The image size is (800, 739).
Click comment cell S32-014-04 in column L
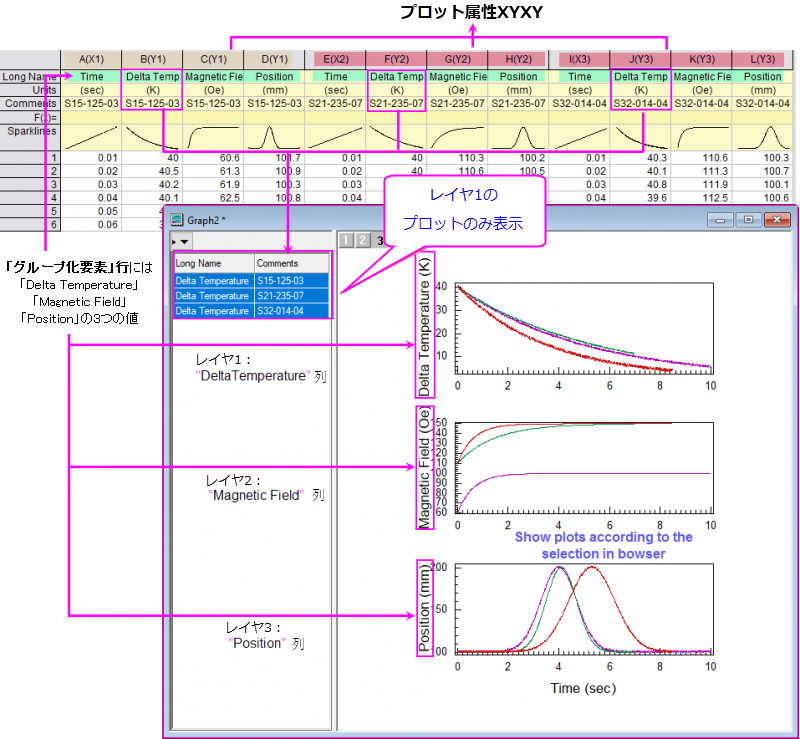click(762, 104)
